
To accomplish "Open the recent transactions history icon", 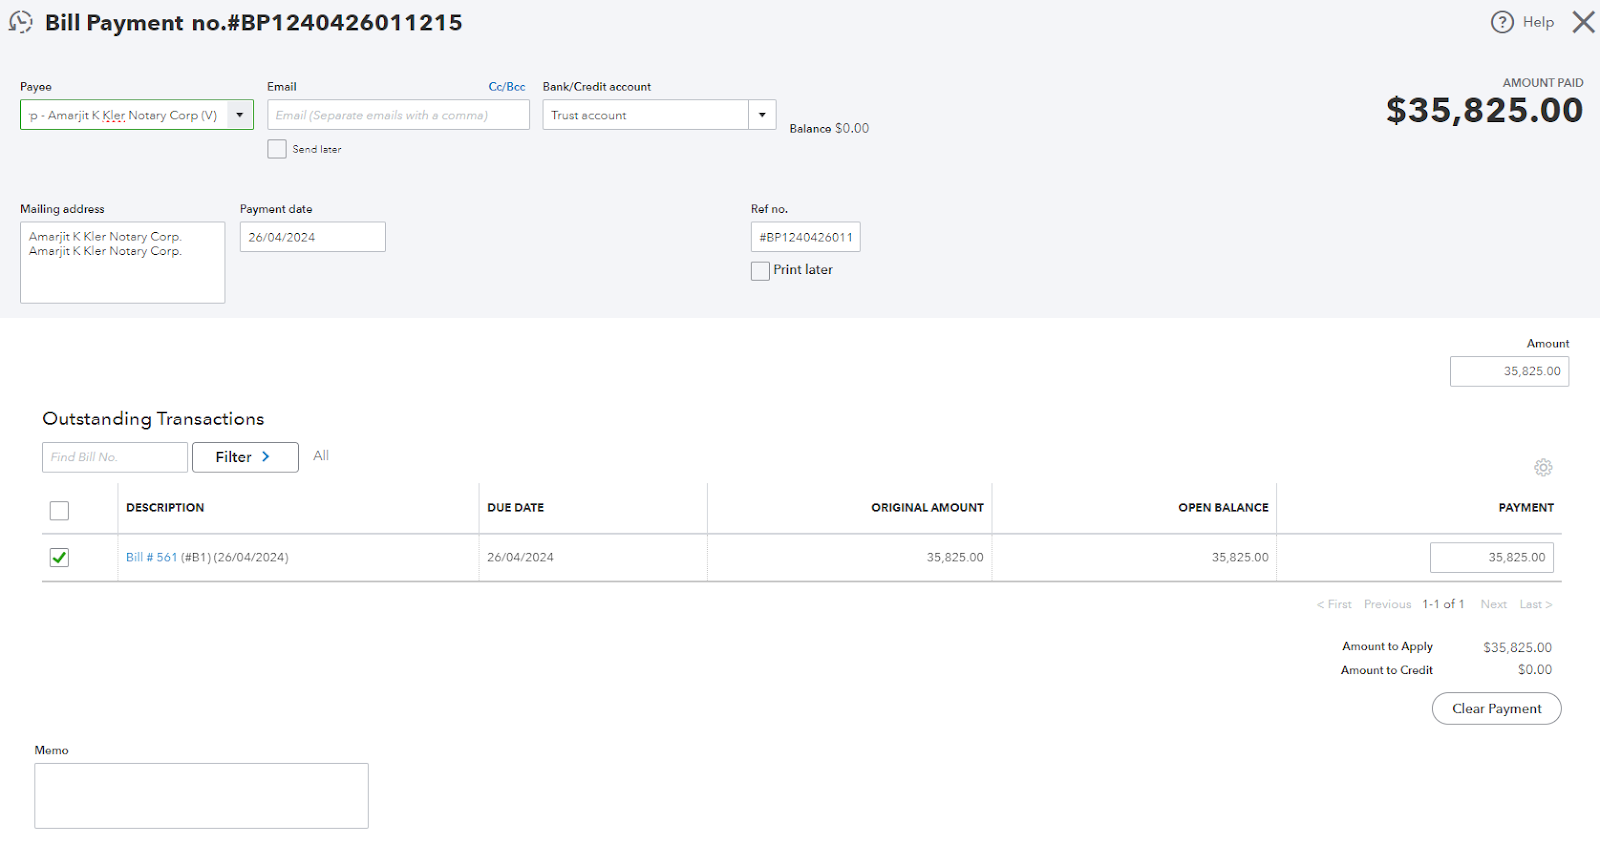I will coord(21,22).
